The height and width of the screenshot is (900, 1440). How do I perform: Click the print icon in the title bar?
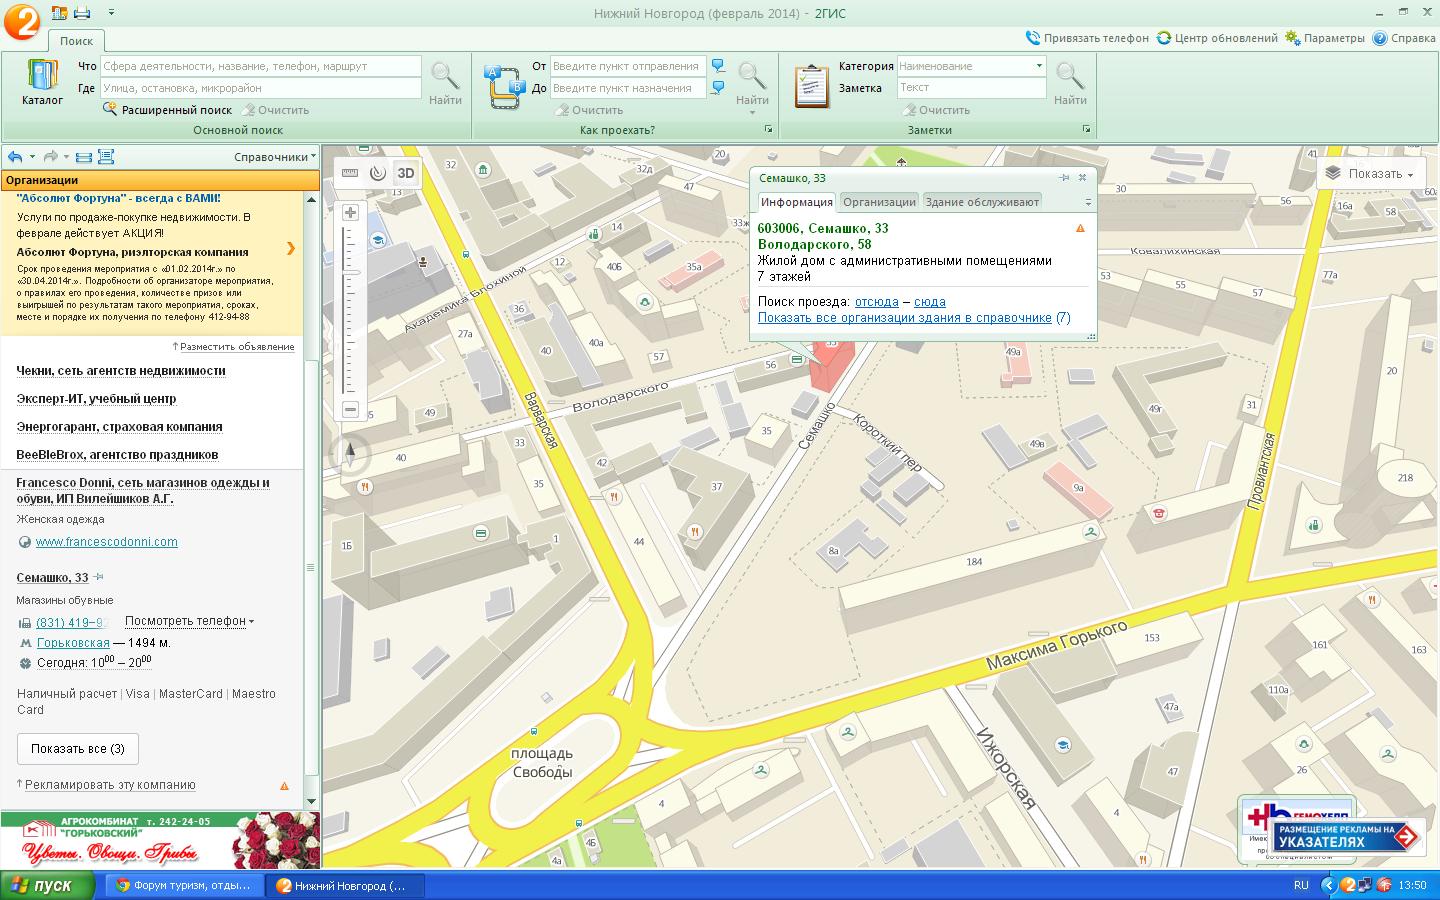point(82,13)
